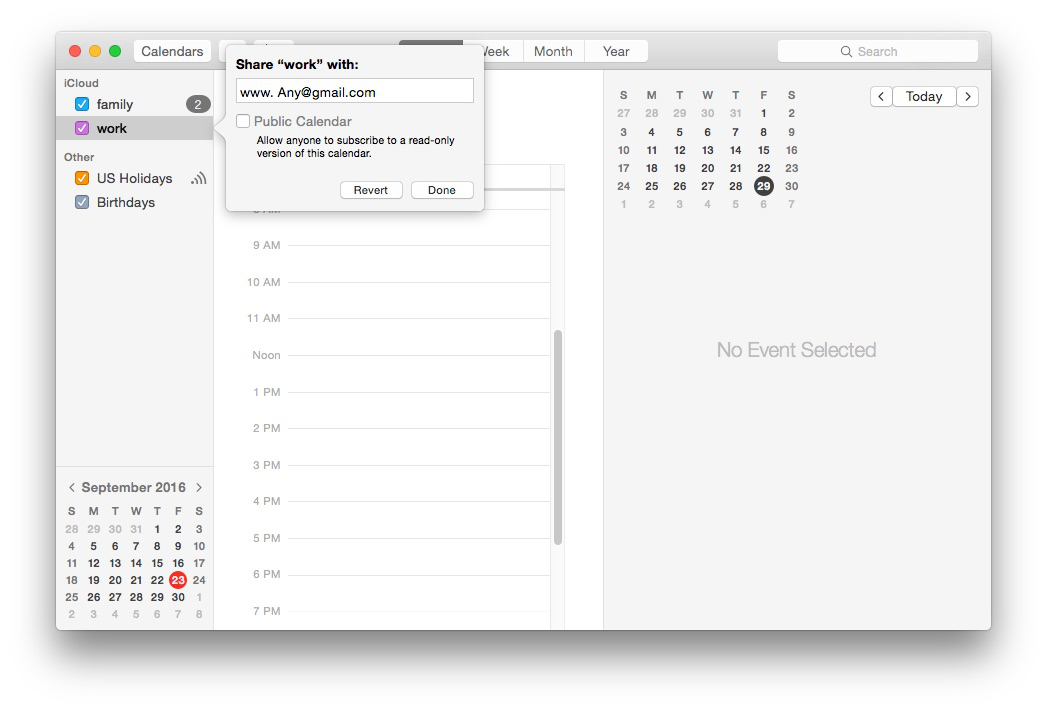Click the green zoom window button
Viewport: 1047px width, 710px height.
point(115,51)
